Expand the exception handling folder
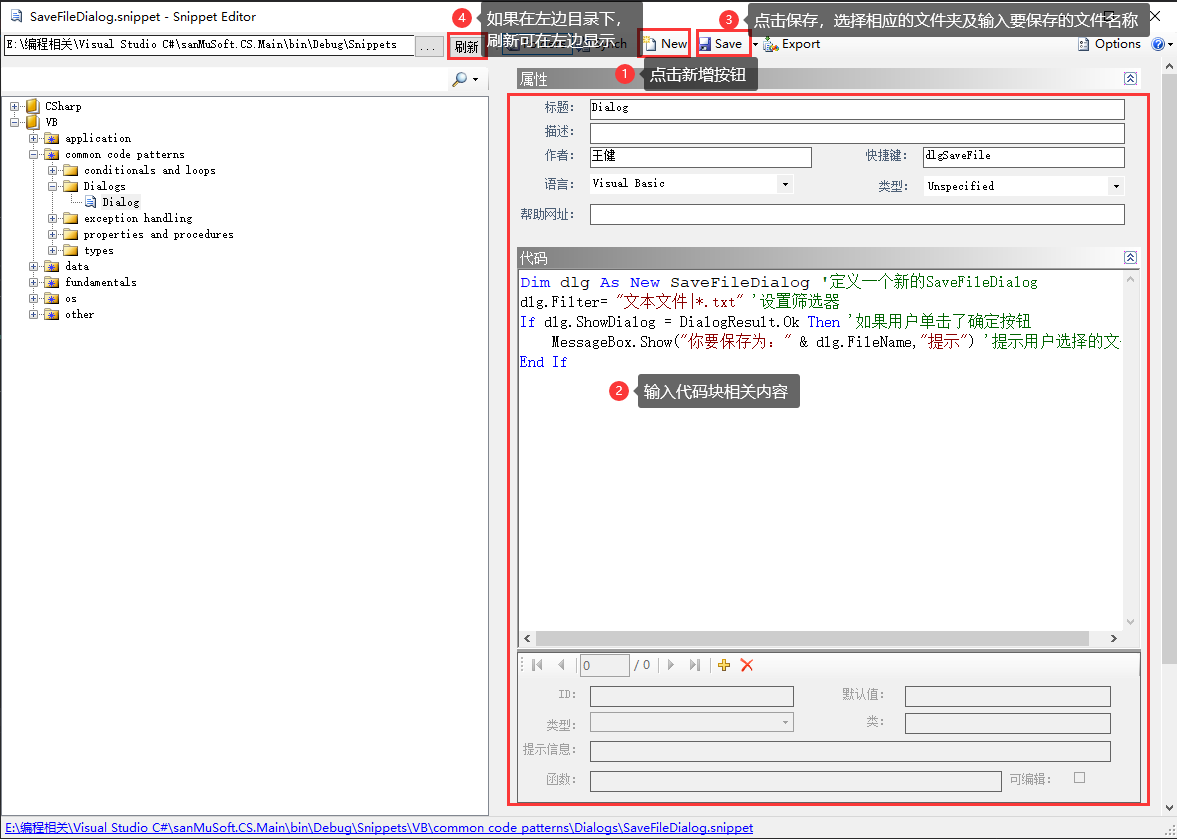This screenshot has height=839, width=1177. pos(53,218)
